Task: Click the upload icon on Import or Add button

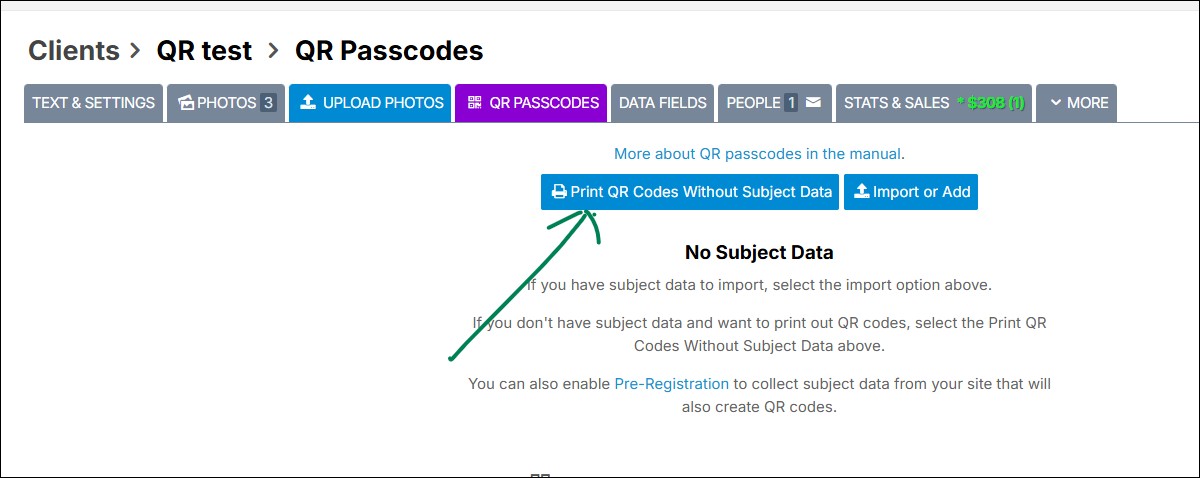Action: (861, 192)
